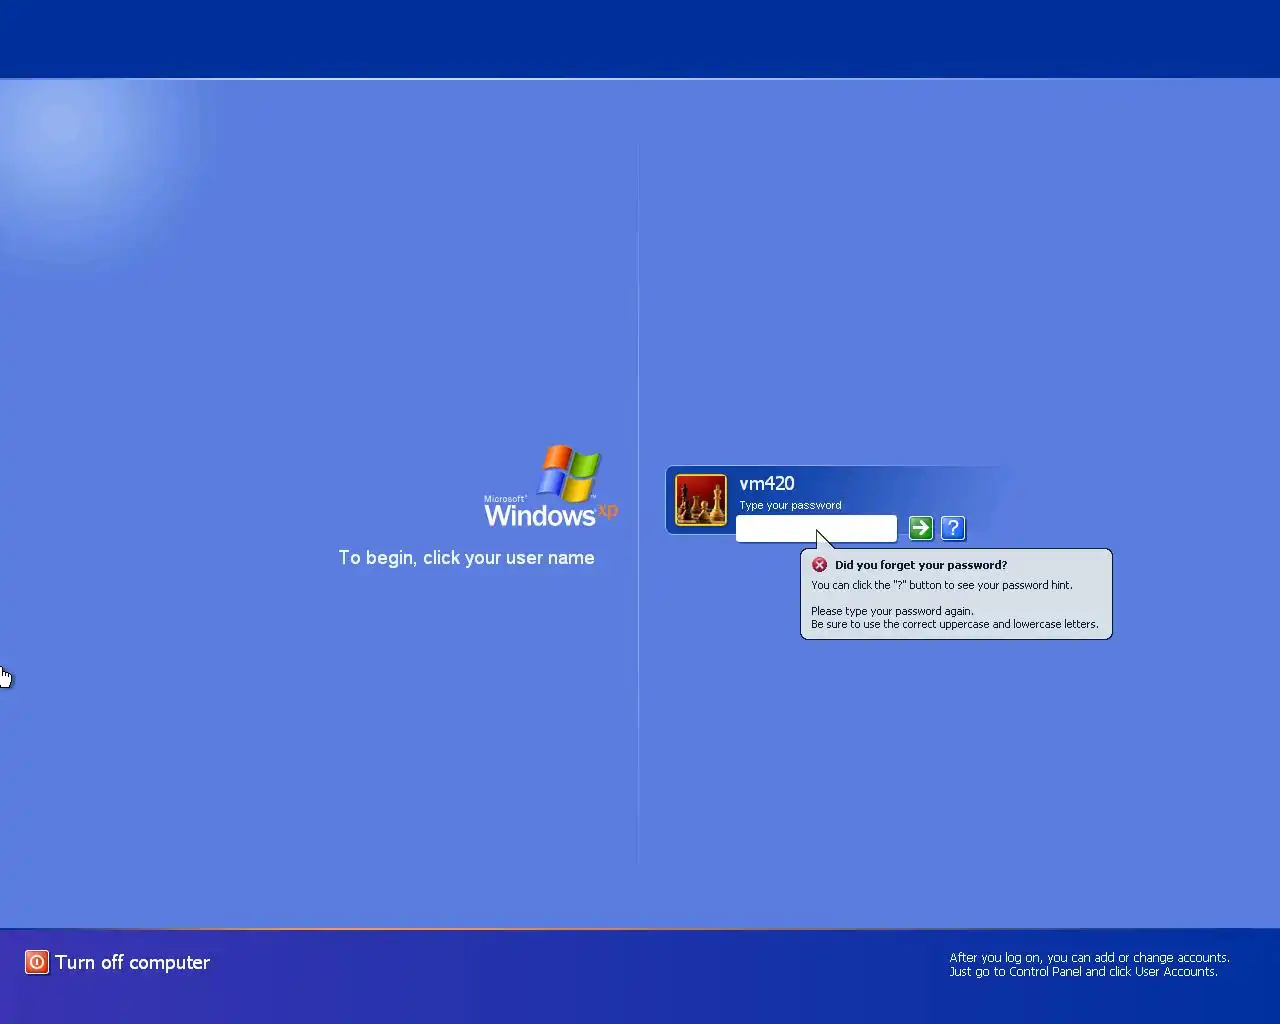This screenshot has width=1280, height=1024.
Task: Click 'To begin, click your user name' text
Action: [x=466, y=558]
